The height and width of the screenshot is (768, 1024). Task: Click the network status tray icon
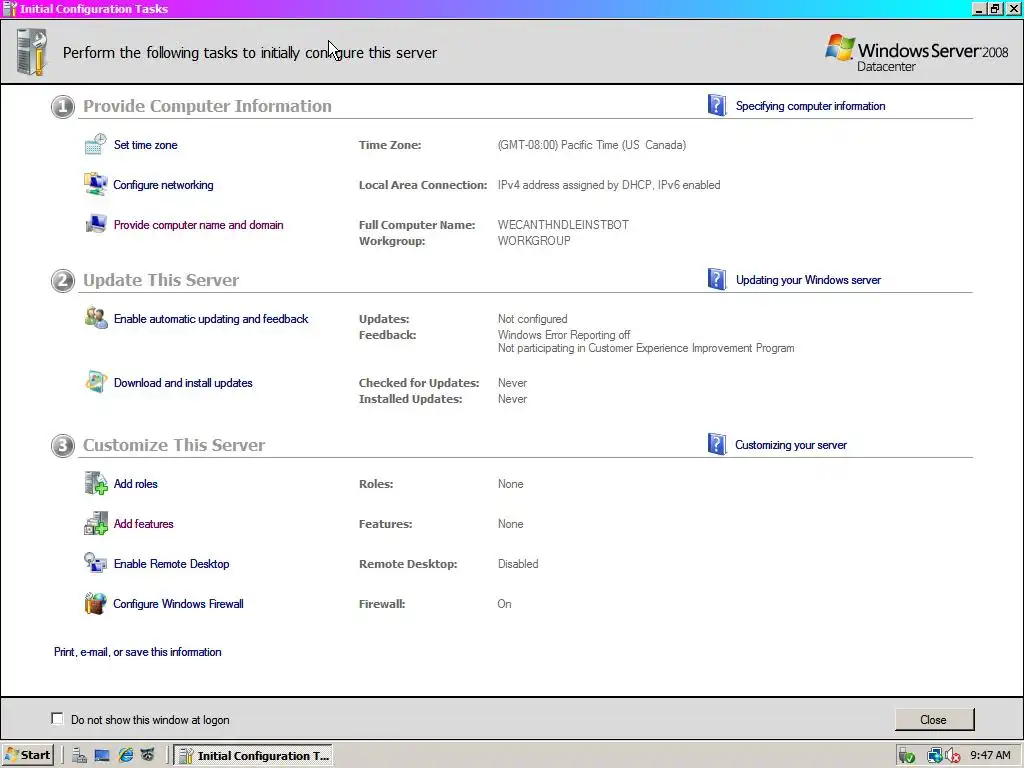click(935, 756)
